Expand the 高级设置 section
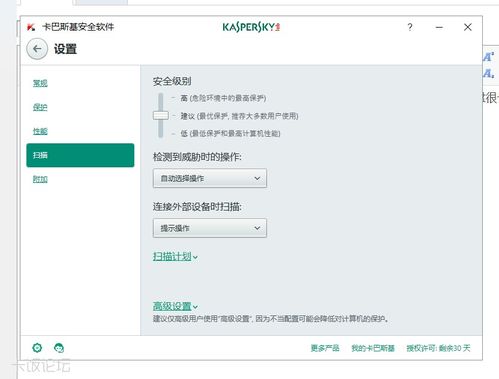 (175, 306)
